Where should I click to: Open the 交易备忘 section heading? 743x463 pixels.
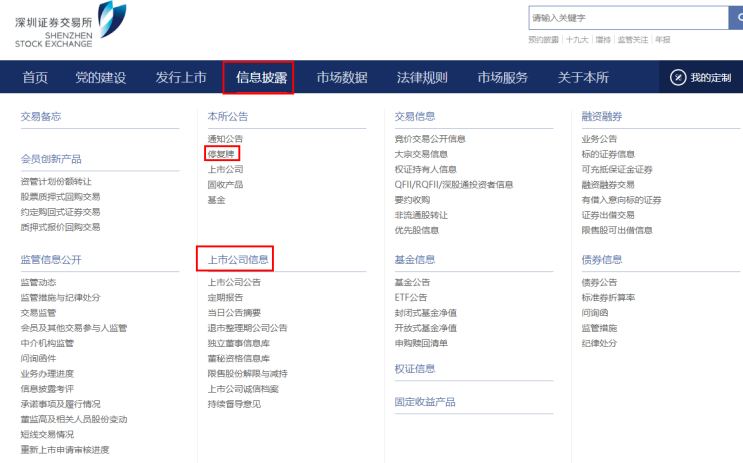(41, 117)
